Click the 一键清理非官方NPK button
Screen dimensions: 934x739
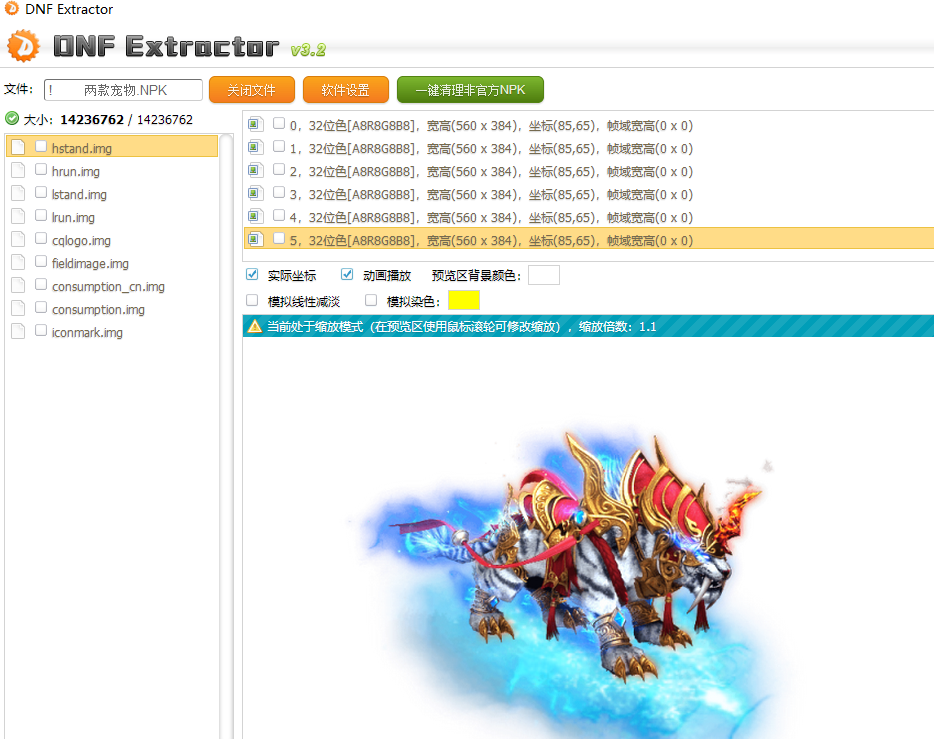point(470,90)
